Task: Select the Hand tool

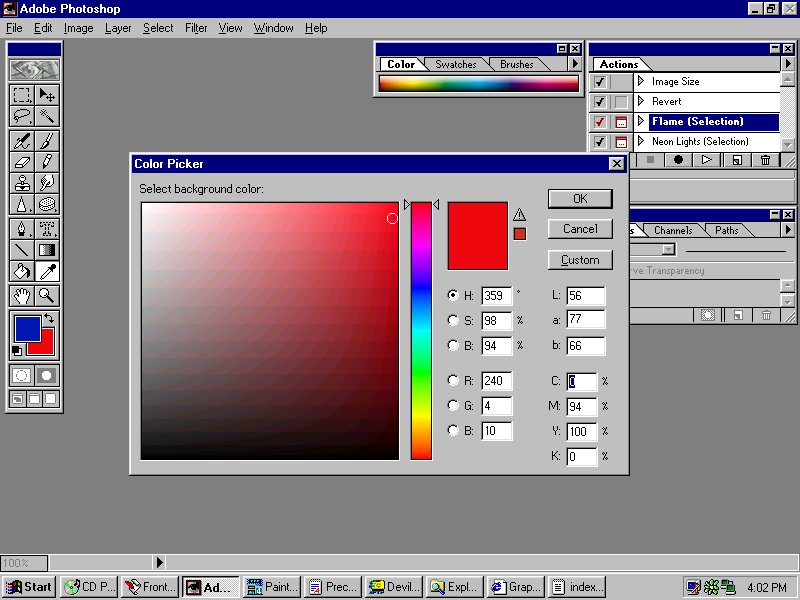Action: tap(21, 295)
